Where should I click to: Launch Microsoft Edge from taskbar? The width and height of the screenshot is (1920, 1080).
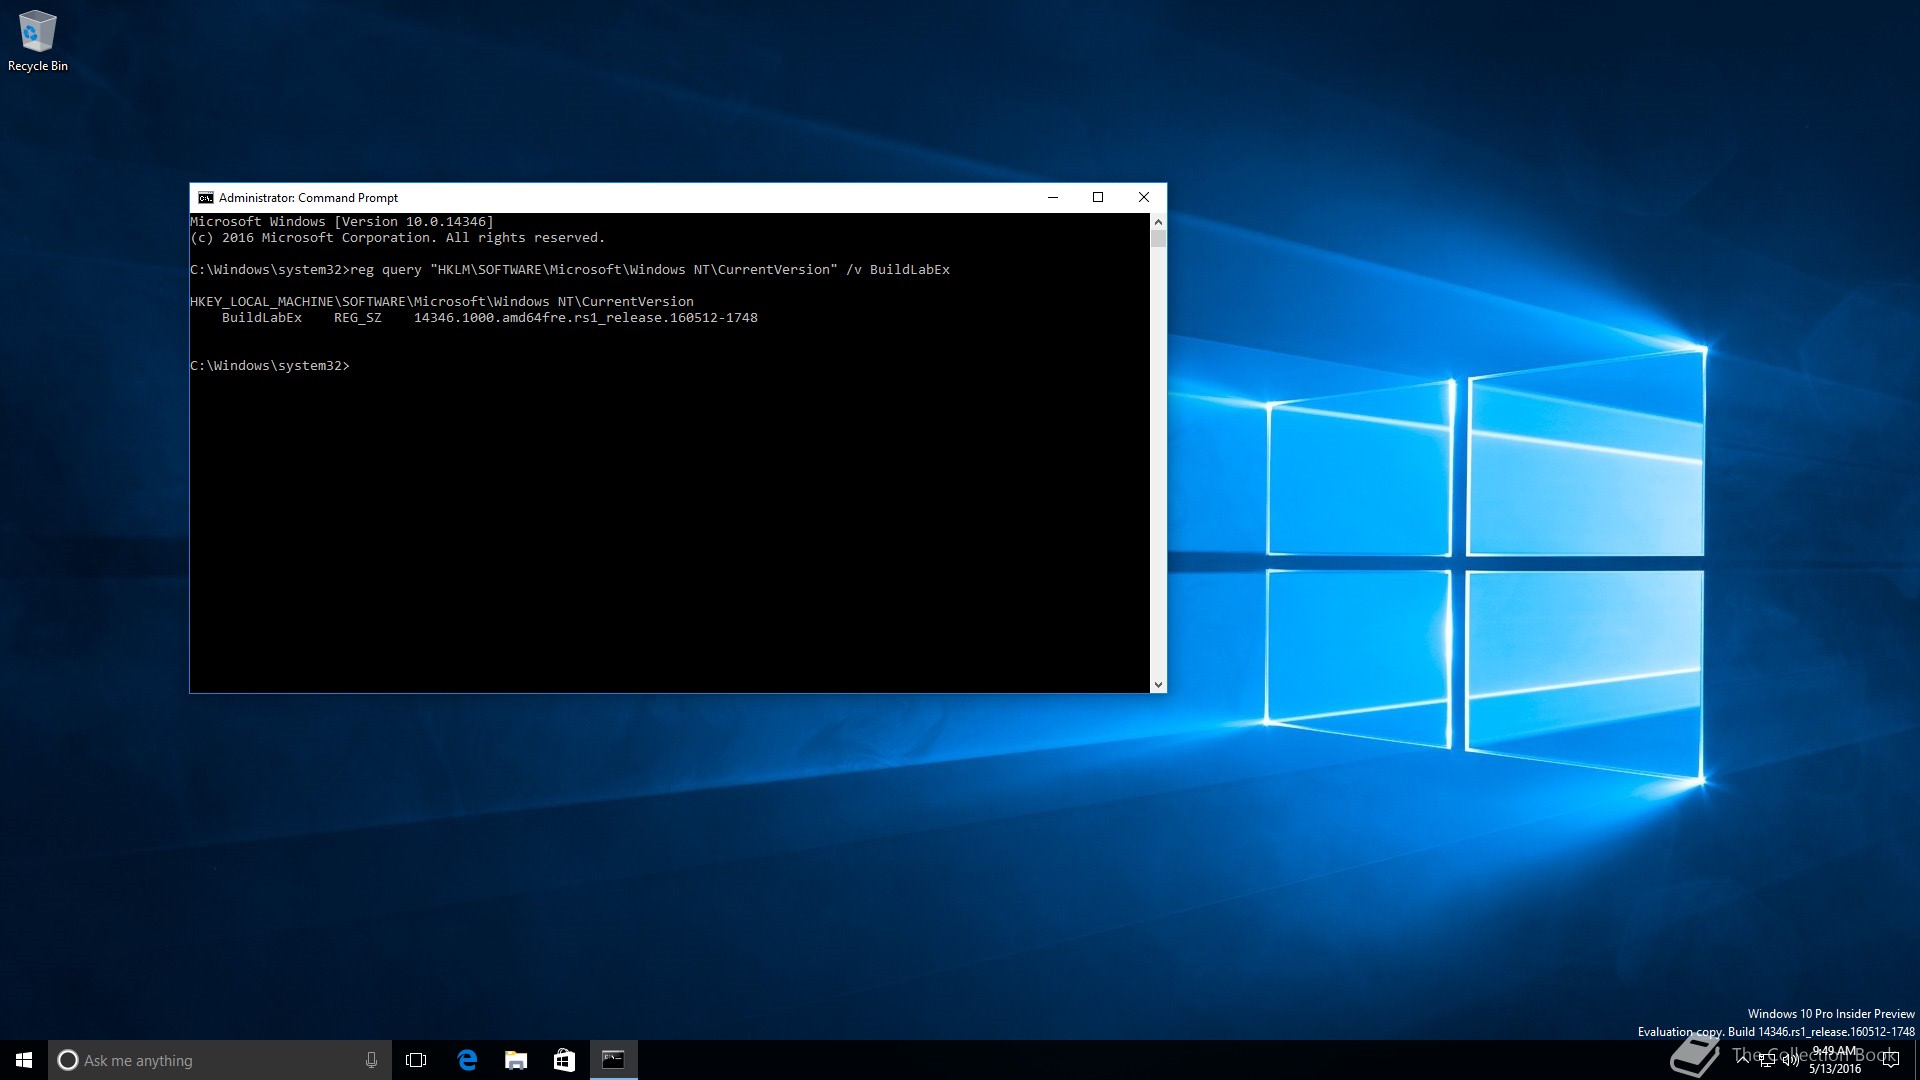[466, 1060]
